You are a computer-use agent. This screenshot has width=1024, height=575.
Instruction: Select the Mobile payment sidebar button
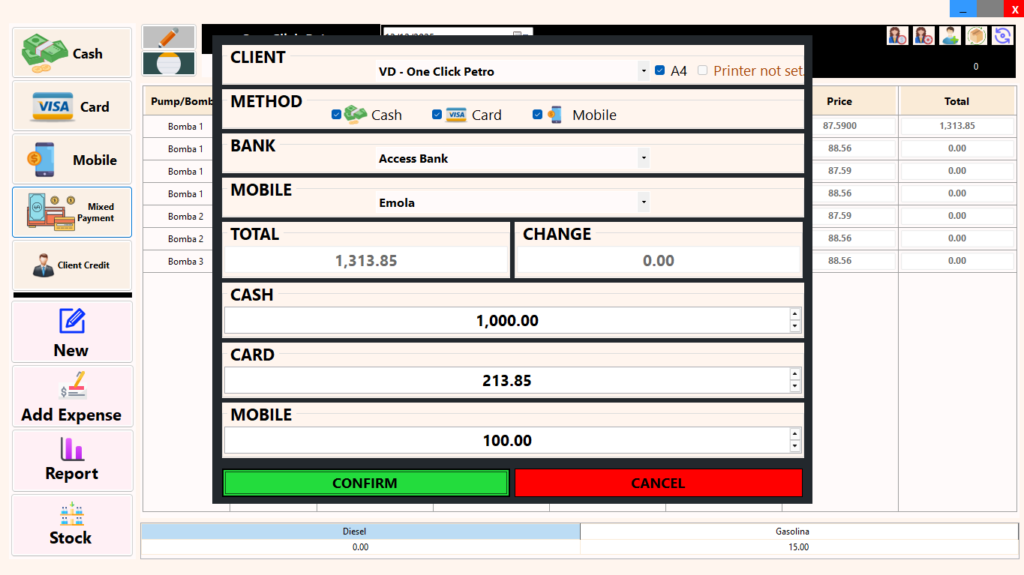click(x=72, y=159)
